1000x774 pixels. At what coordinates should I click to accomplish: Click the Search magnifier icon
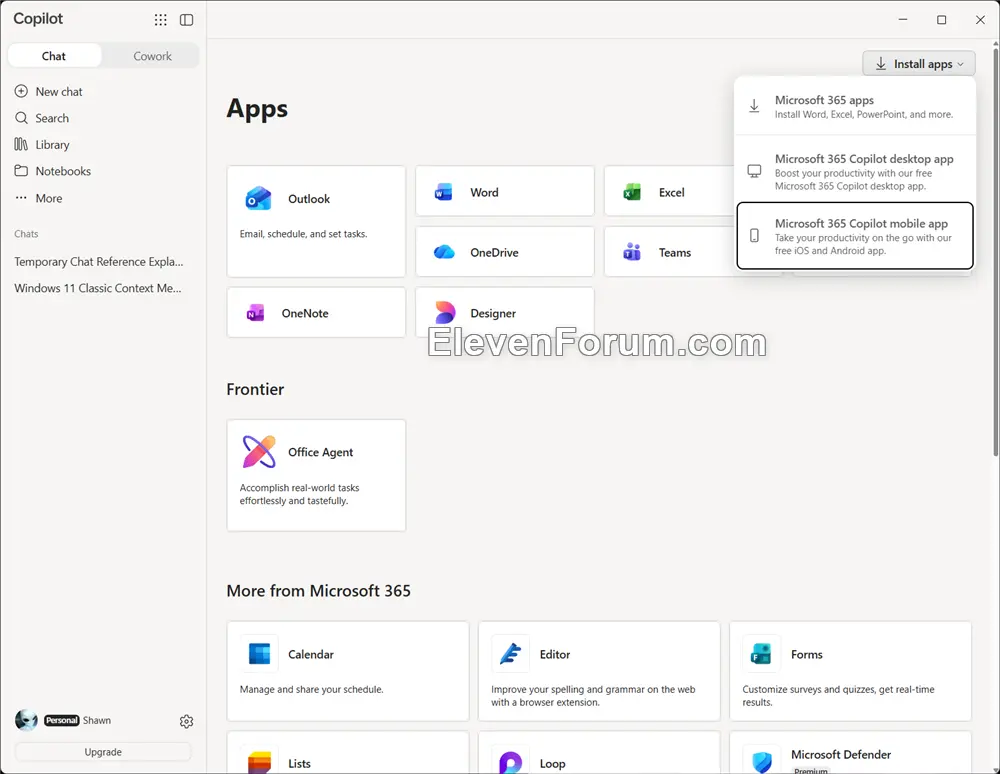coord(21,118)
